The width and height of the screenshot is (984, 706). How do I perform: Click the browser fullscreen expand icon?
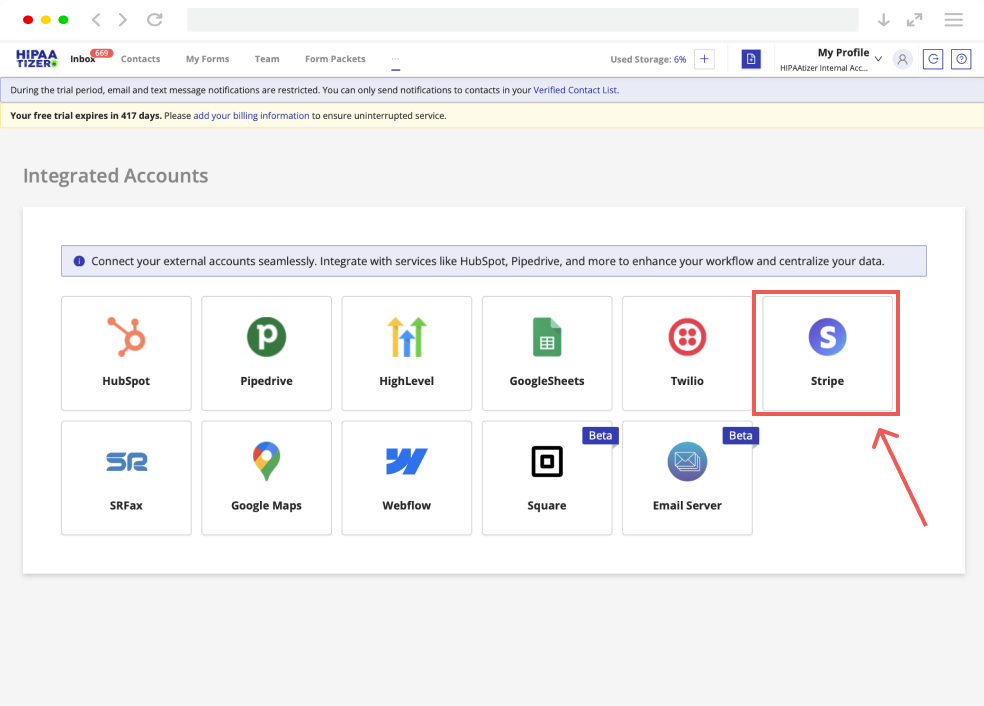(914, 20)
